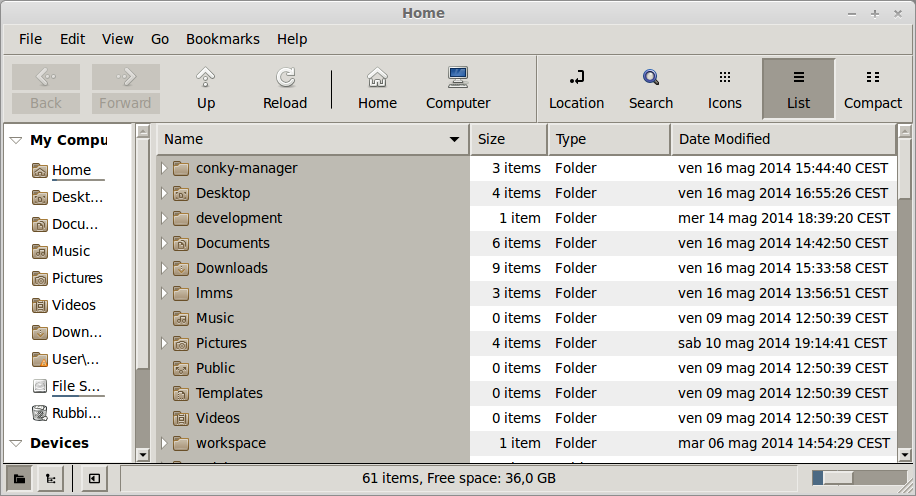
Task: Expand the lmms folder row
Action: 164,293
